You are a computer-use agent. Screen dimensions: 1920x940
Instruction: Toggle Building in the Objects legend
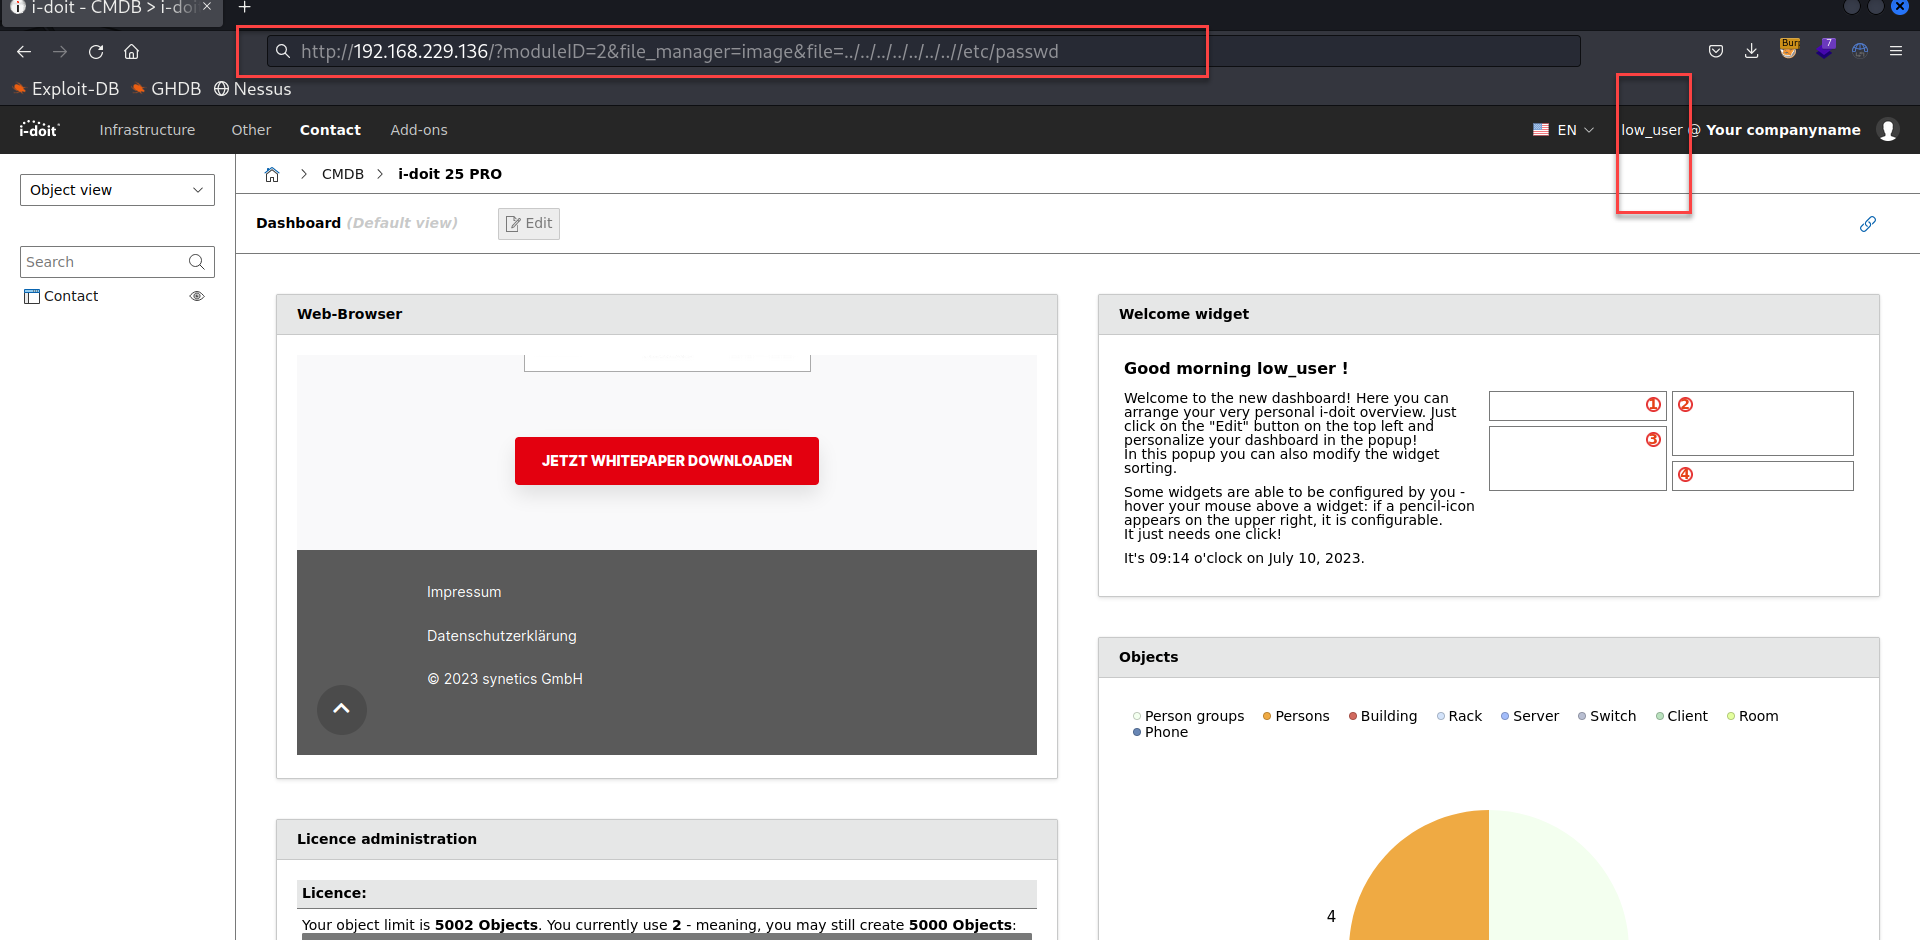click(x=1383, y=716)
